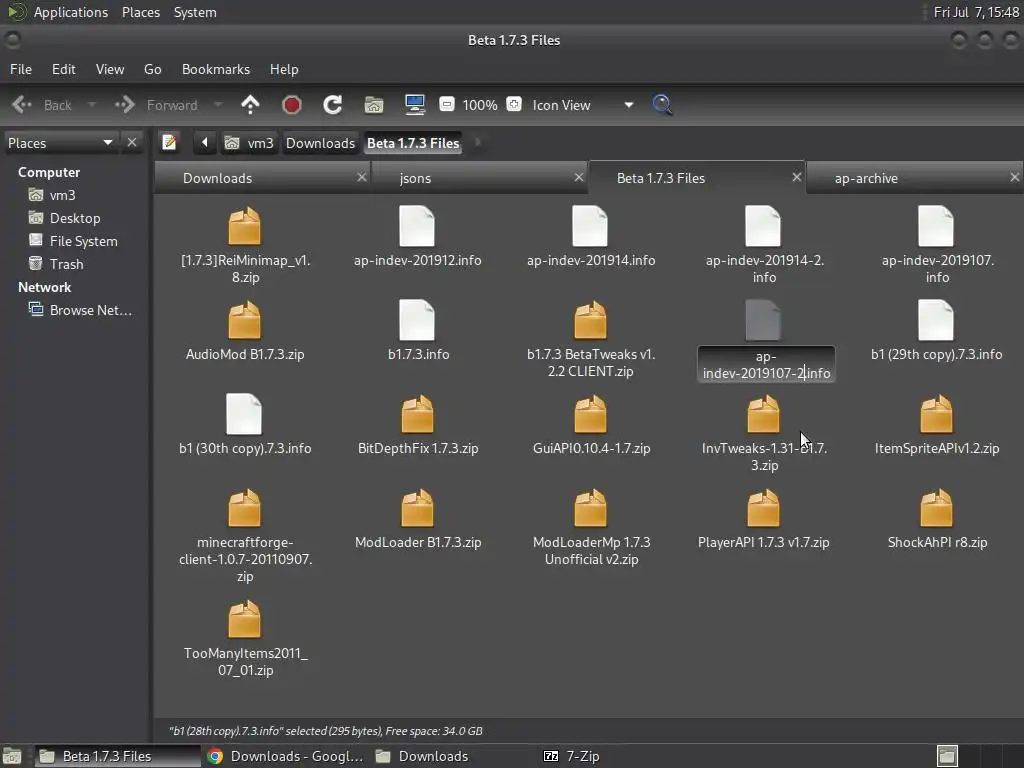This screenshot has width=1024, height=768.
Task: Select the minecraftforge-client zip archive icon
Action: [x=244, y=508]
